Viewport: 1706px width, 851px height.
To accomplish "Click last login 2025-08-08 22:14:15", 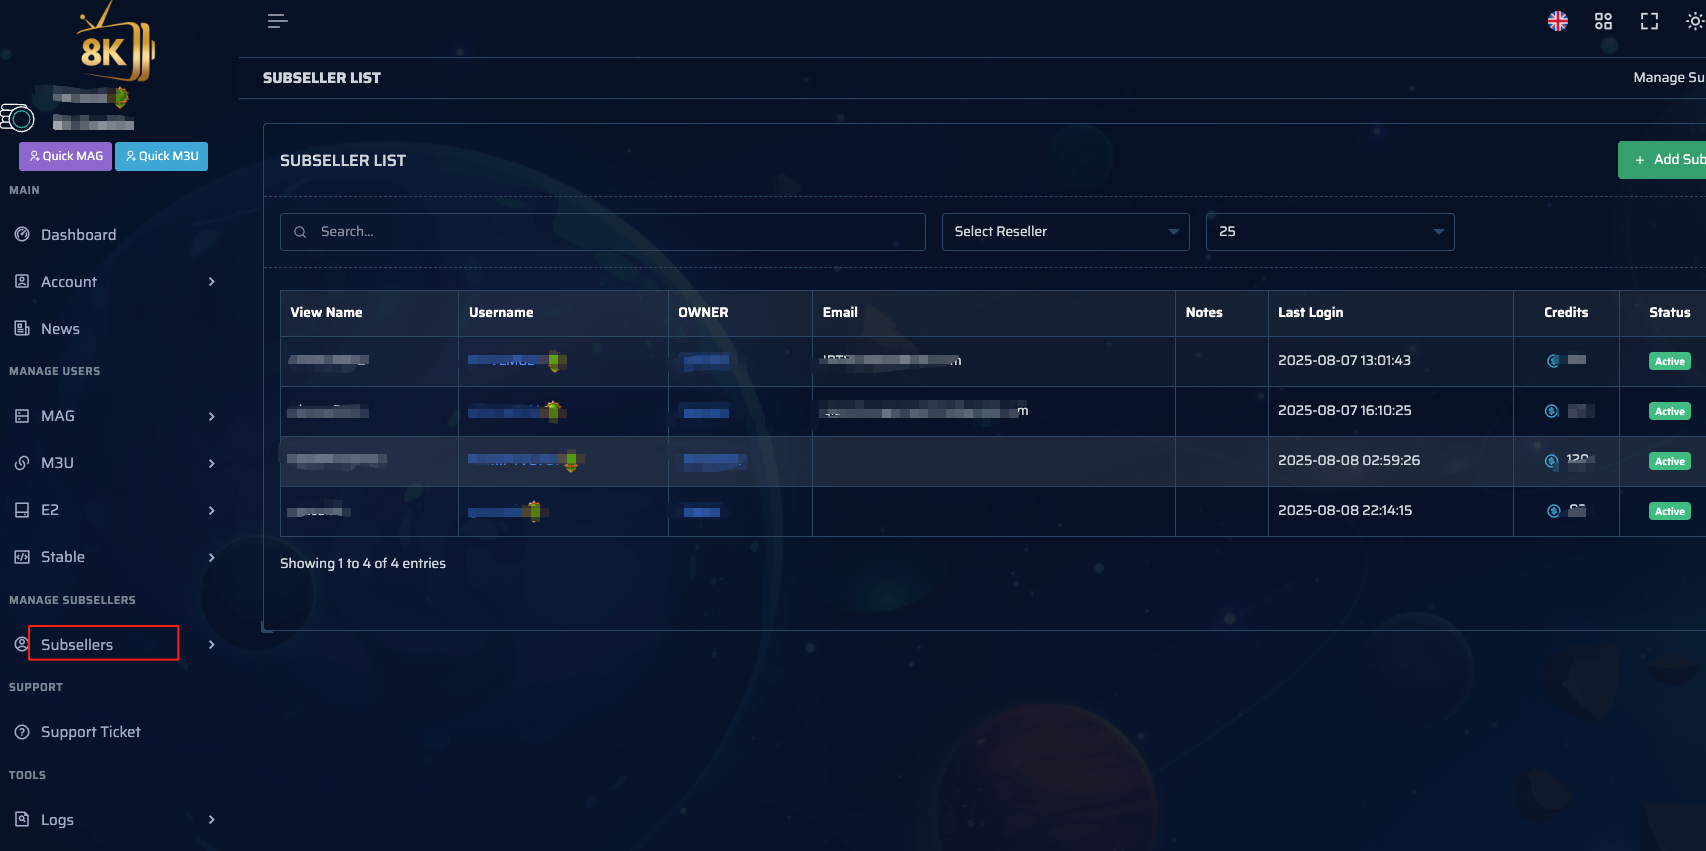I will (x=1345, y=510).
